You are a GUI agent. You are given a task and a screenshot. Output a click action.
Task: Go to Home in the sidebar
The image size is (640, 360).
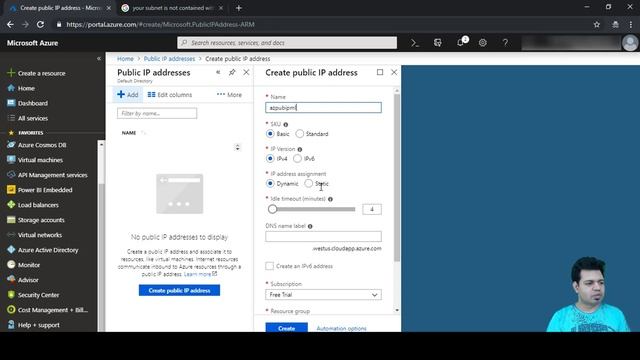21,88
